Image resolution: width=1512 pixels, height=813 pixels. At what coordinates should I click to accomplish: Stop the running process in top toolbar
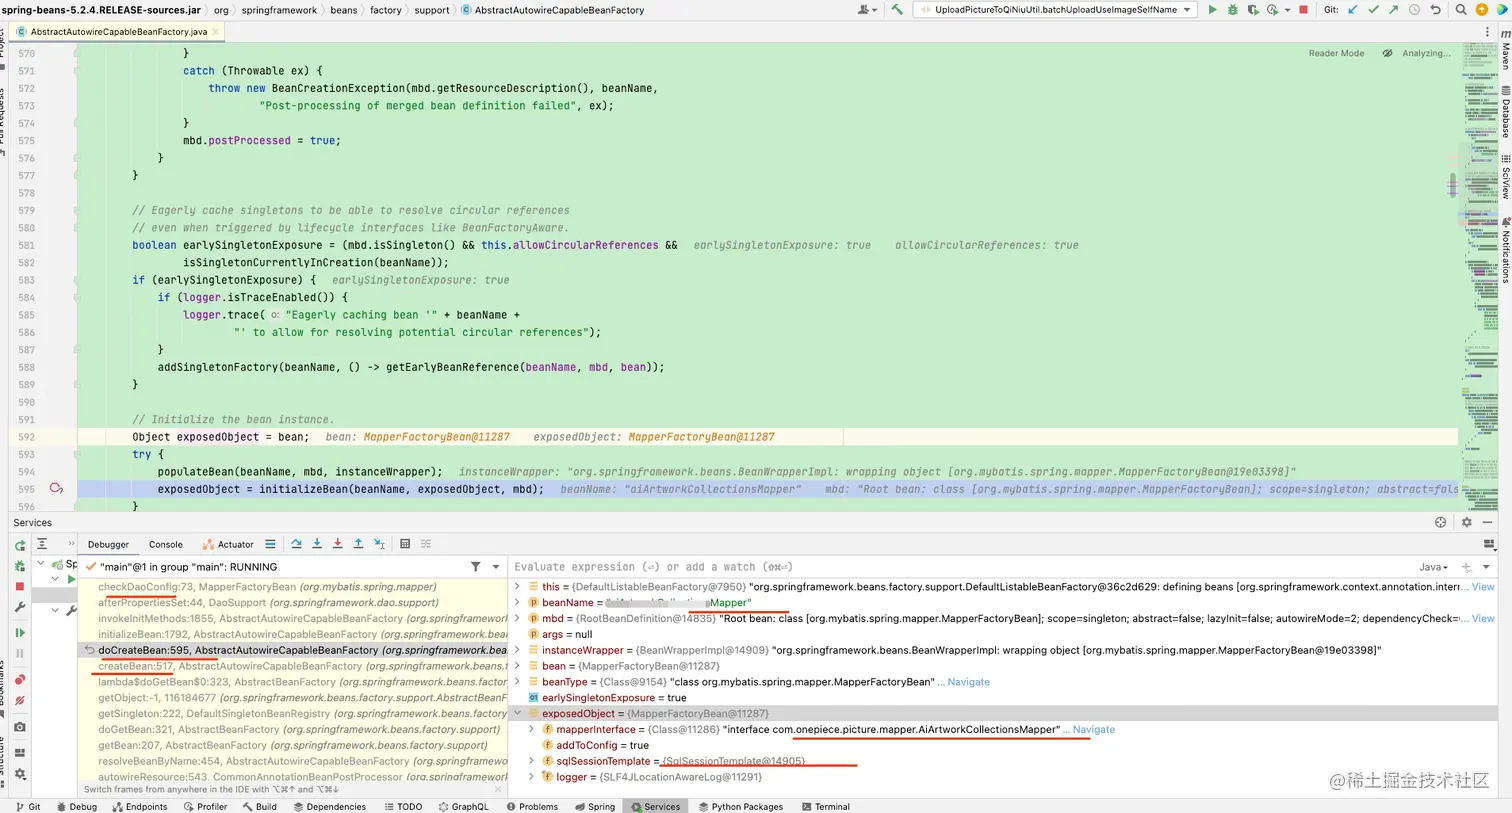point(1303,10)
